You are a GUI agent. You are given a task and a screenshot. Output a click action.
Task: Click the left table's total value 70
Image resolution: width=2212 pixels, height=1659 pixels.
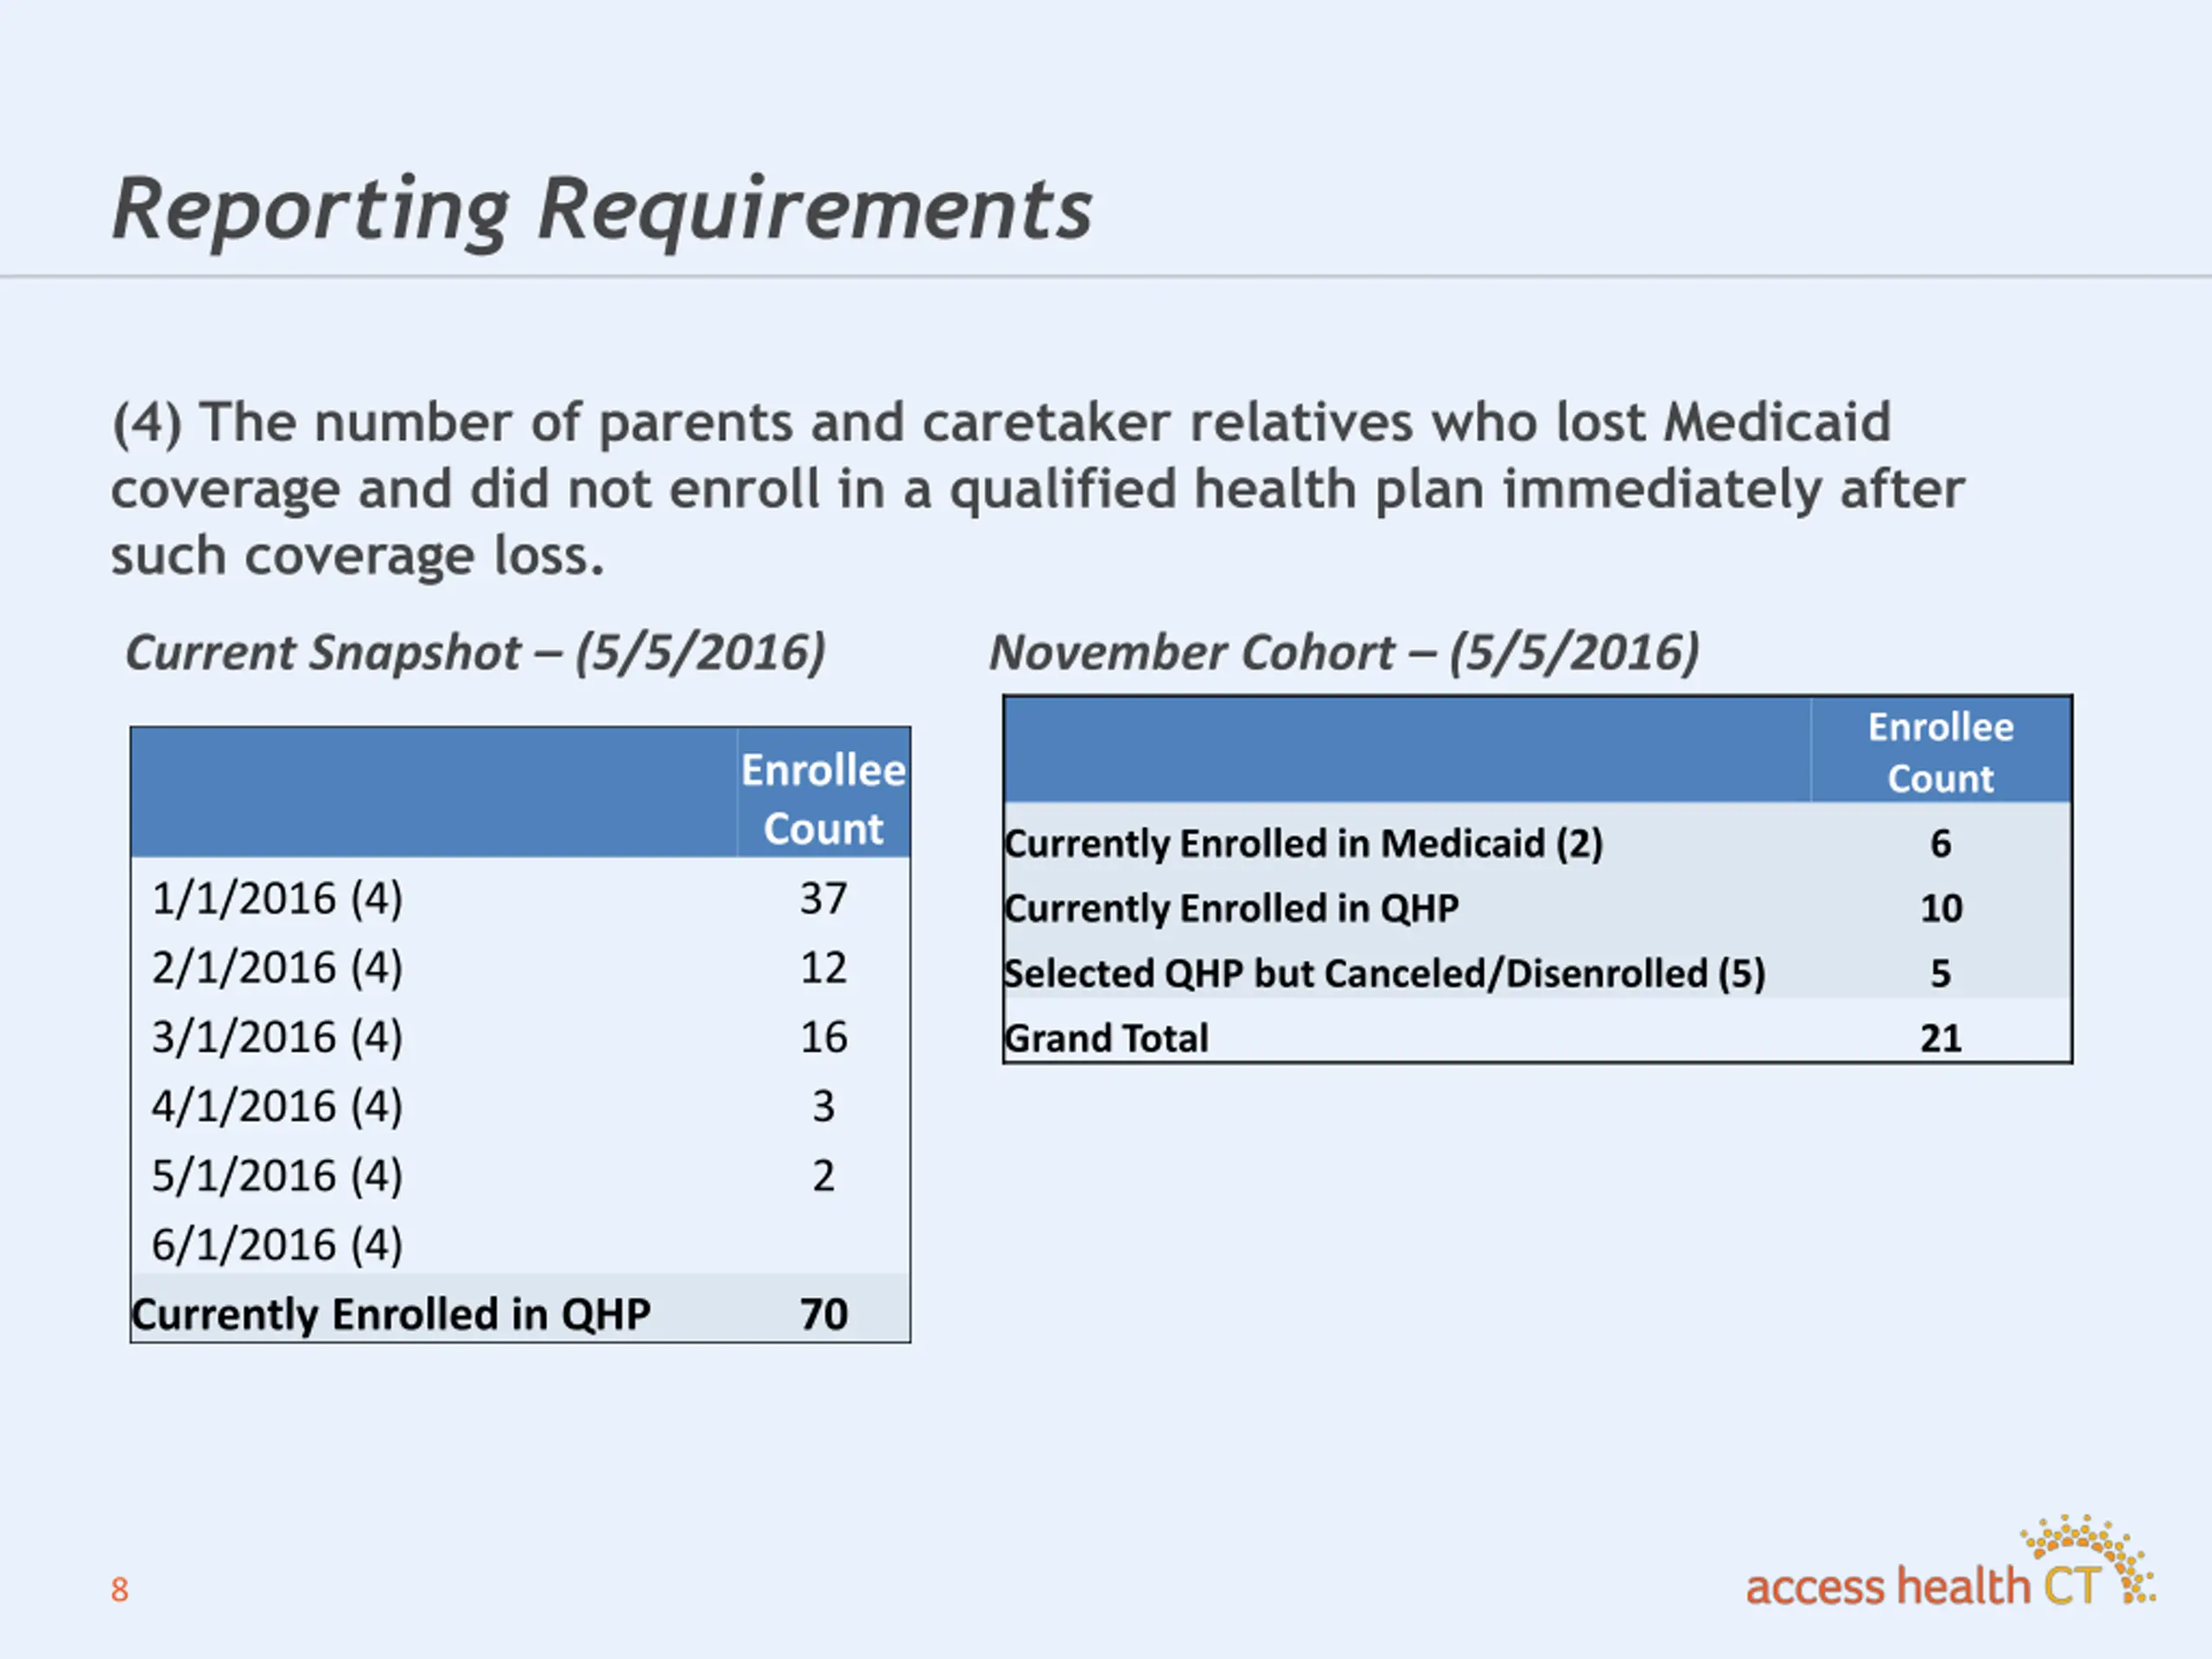point(823,1314)
